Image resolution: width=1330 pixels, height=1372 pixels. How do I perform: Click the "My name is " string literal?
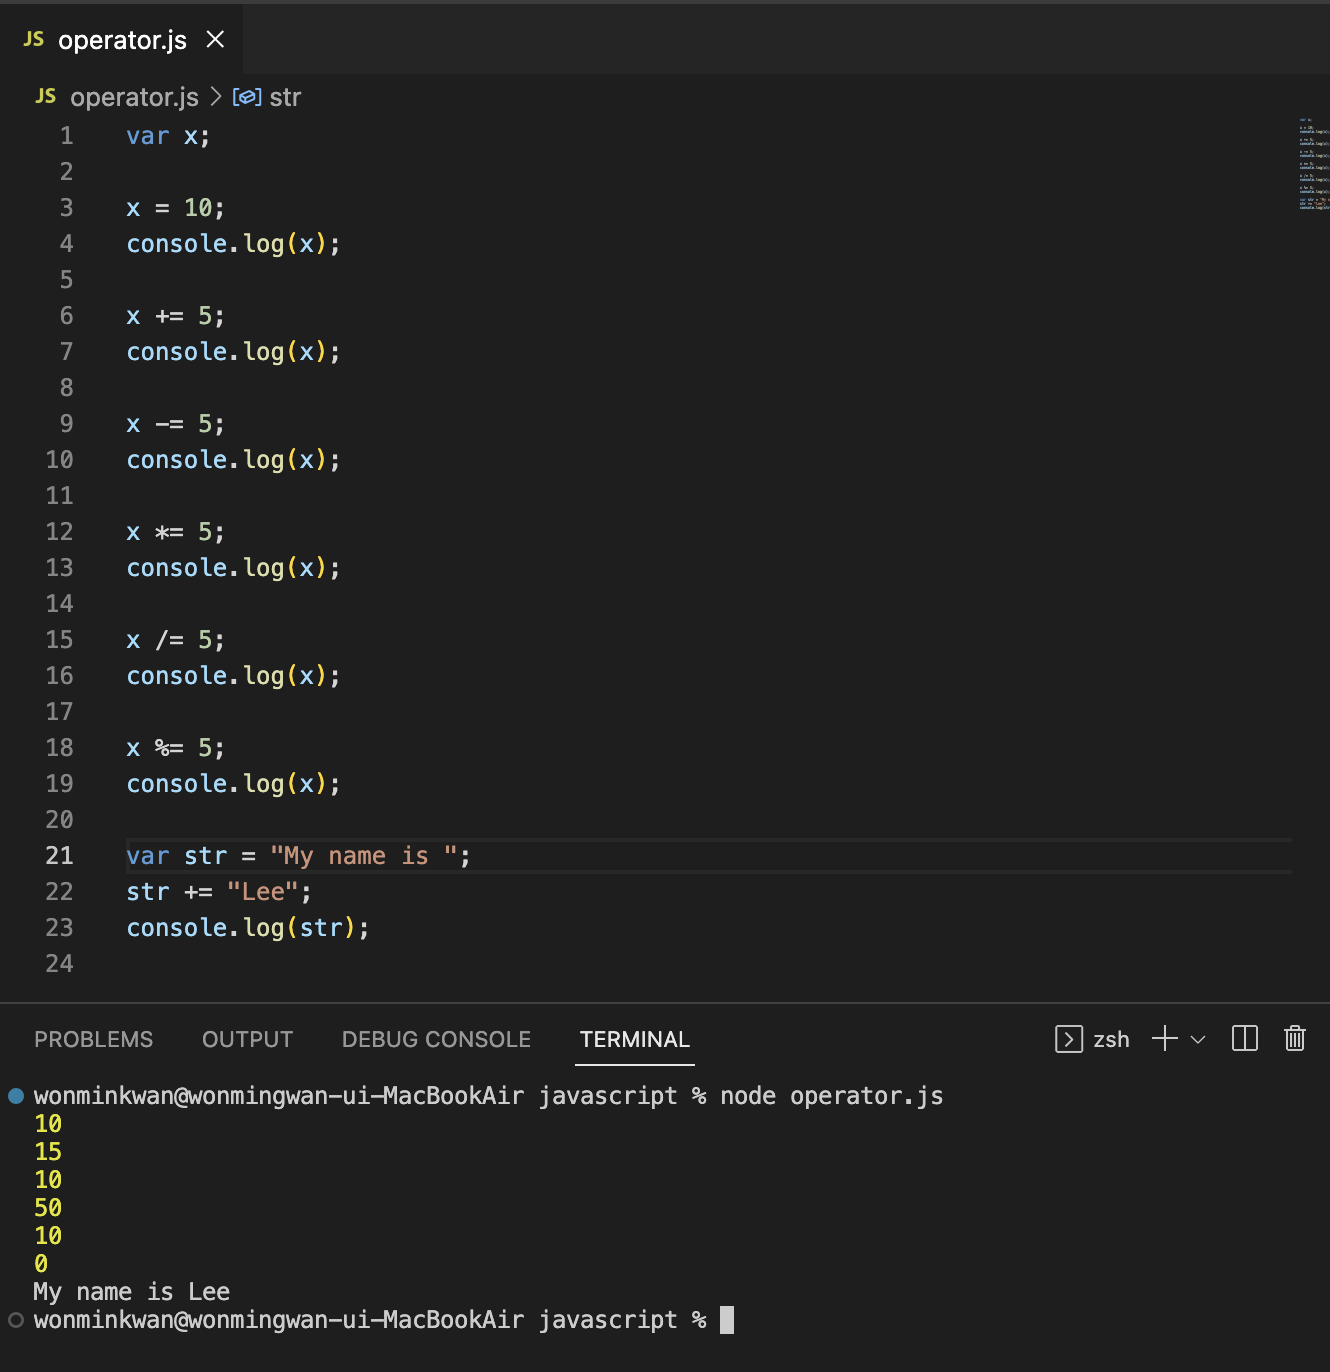point(364,856)
